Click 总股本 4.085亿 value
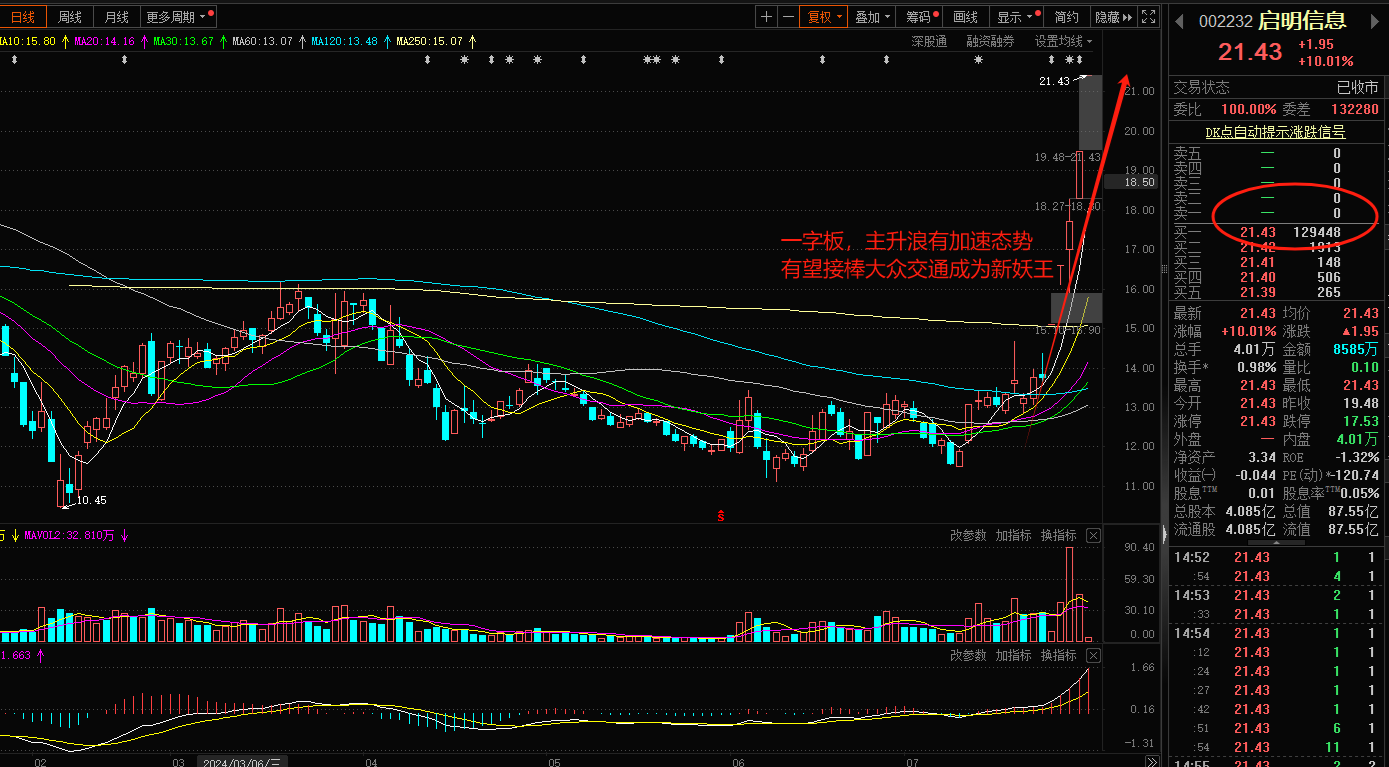Screen dimensions: 1389x767 1250,511
